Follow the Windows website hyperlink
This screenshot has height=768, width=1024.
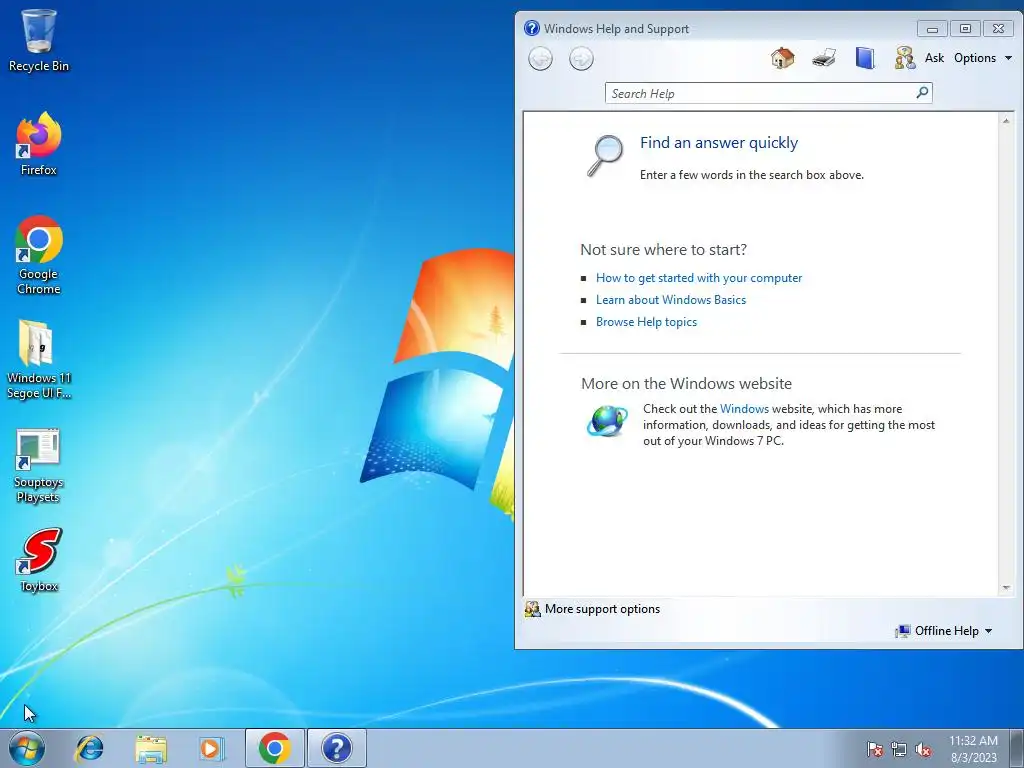[x=744, y=409]
